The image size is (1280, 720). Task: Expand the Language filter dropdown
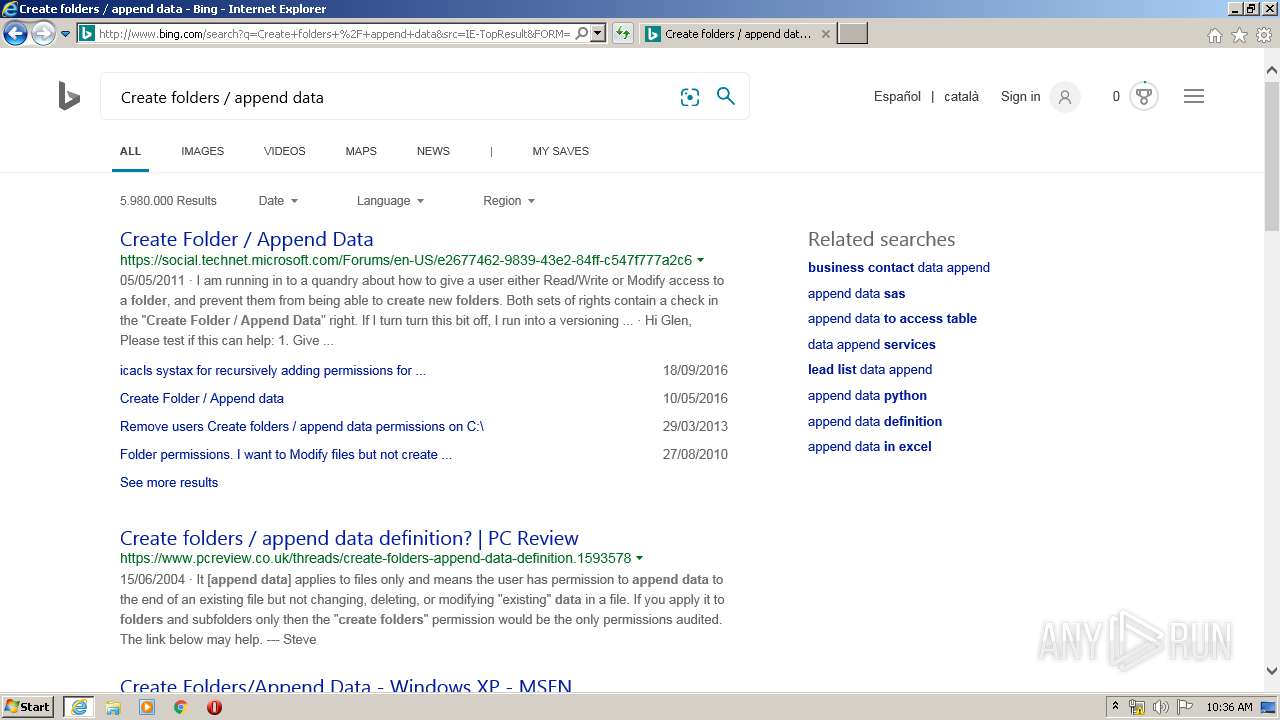tap(390, 201)
